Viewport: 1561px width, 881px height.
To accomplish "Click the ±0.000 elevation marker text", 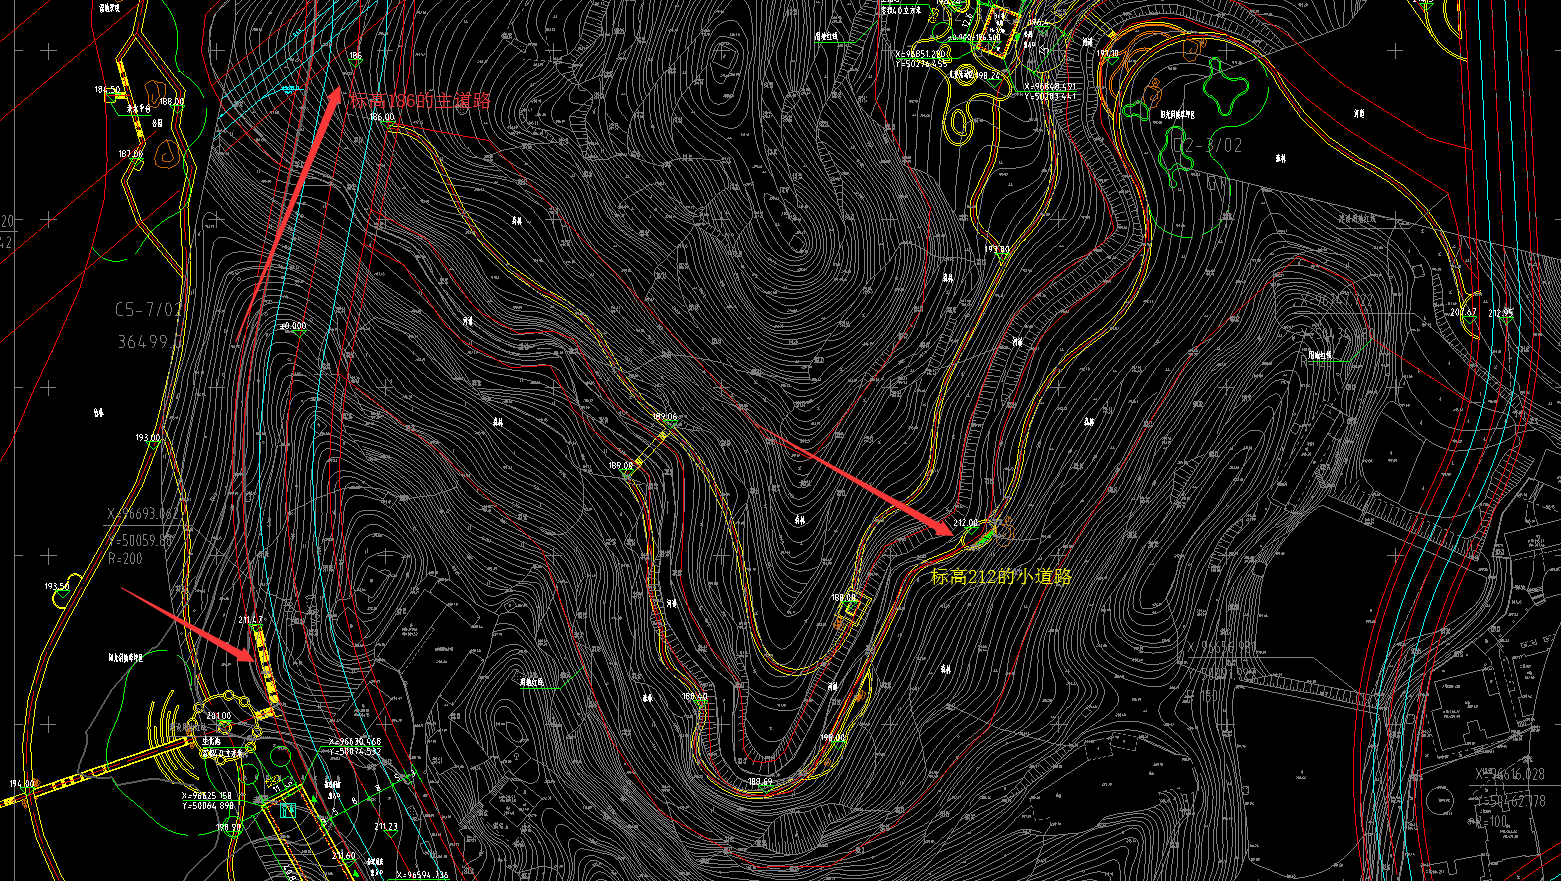I will click(x=293, y=326).
